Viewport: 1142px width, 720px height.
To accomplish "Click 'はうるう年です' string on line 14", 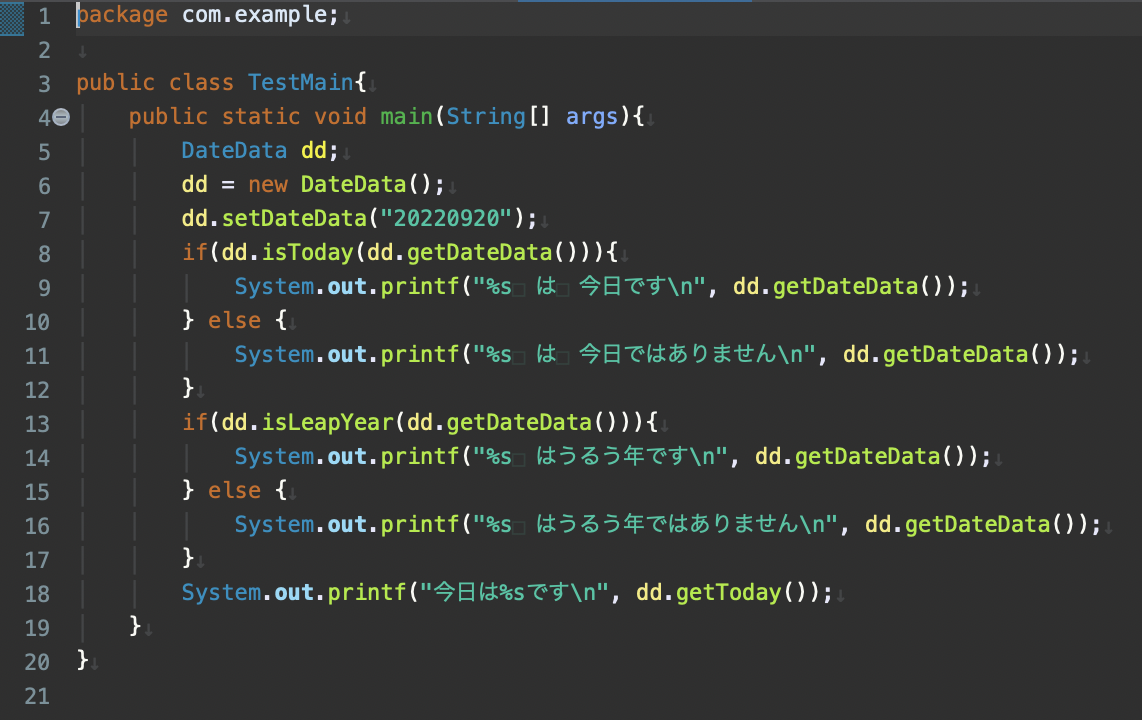I will (x=613, y=456).
